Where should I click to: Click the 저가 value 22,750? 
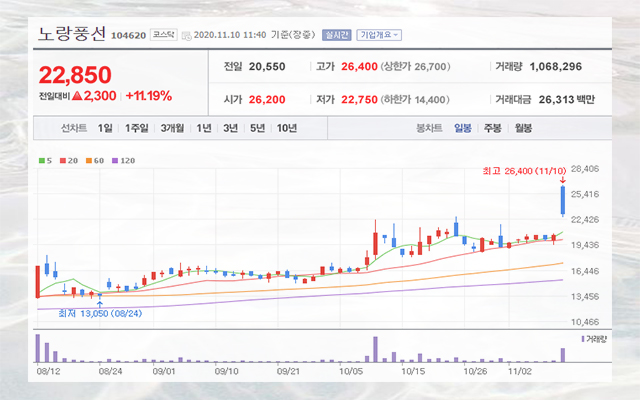(359, 100)
